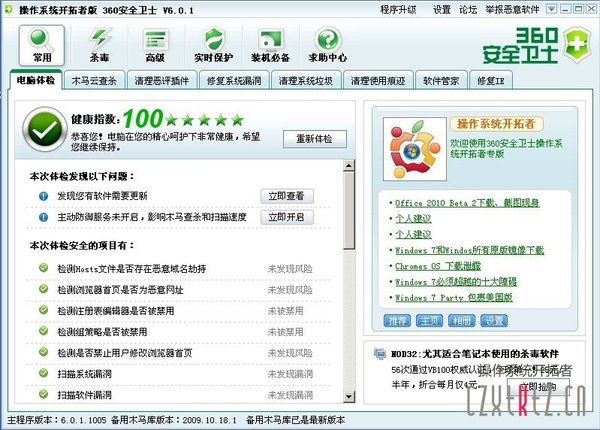The image size is (600, 430).
Task: Switch to the 修复IE tab
Action: 491,81
